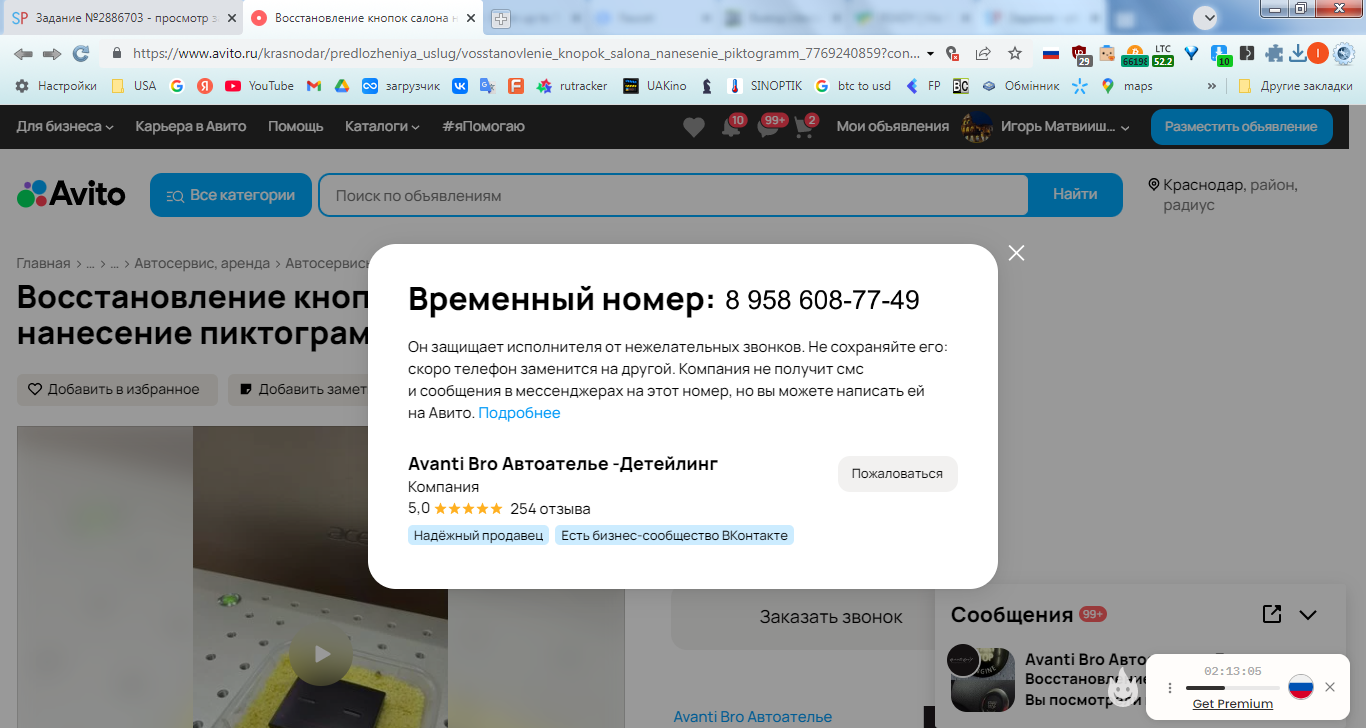Image resolution: width=1366 pixels, height=728 pixels.
Task: Click the share page icon in address bar
Action: tap(983, 53)
